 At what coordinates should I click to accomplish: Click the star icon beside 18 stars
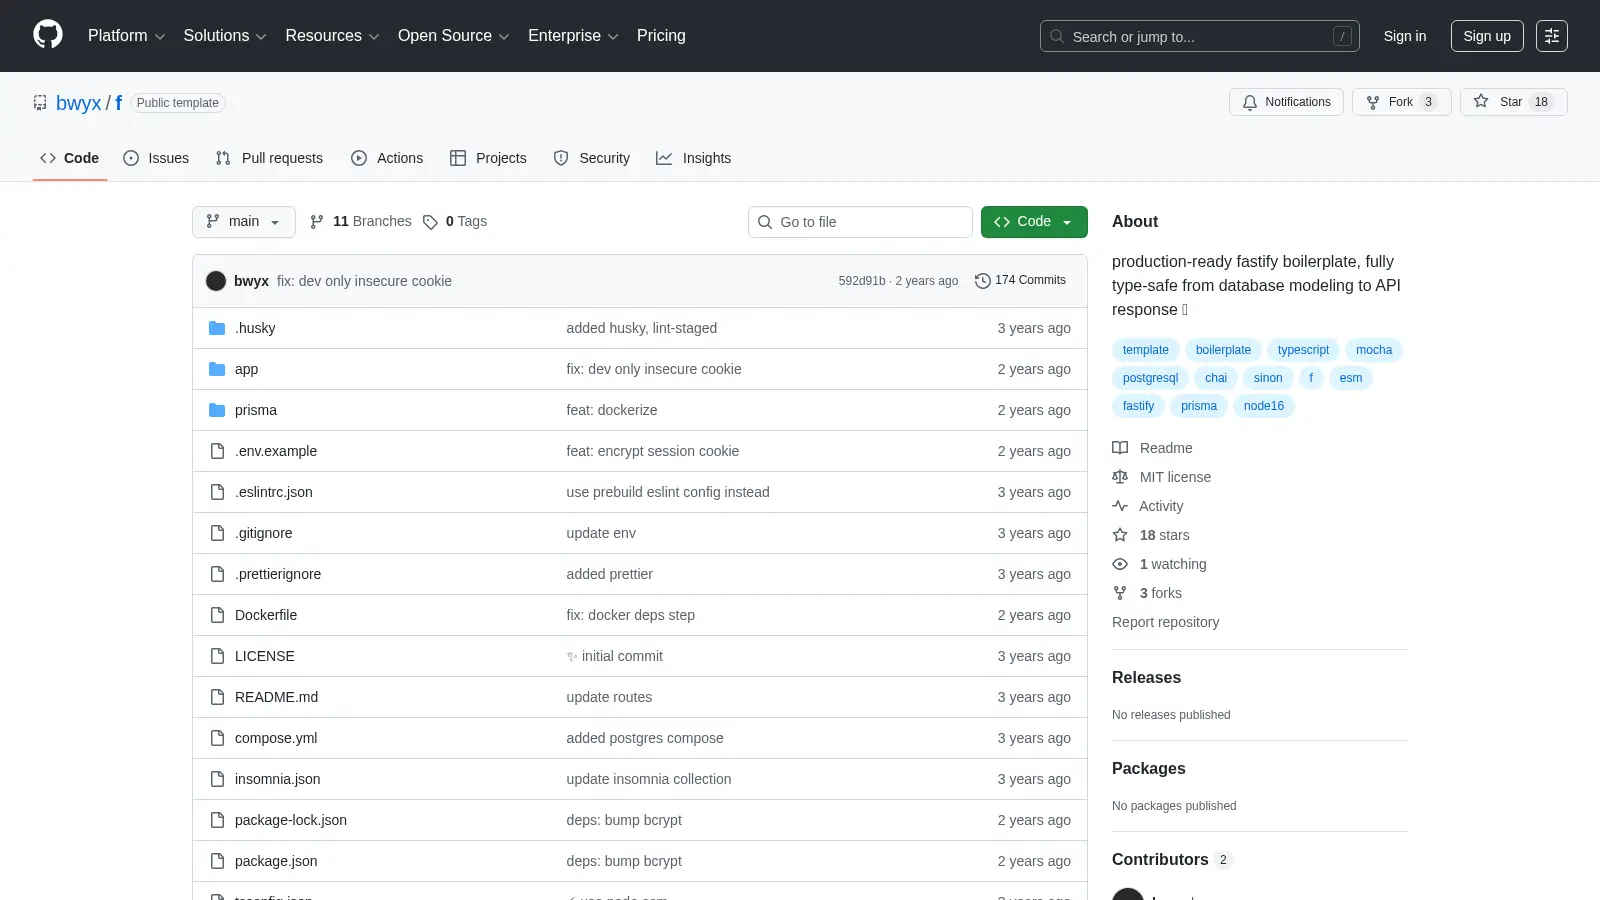(x=1120, y=535)
